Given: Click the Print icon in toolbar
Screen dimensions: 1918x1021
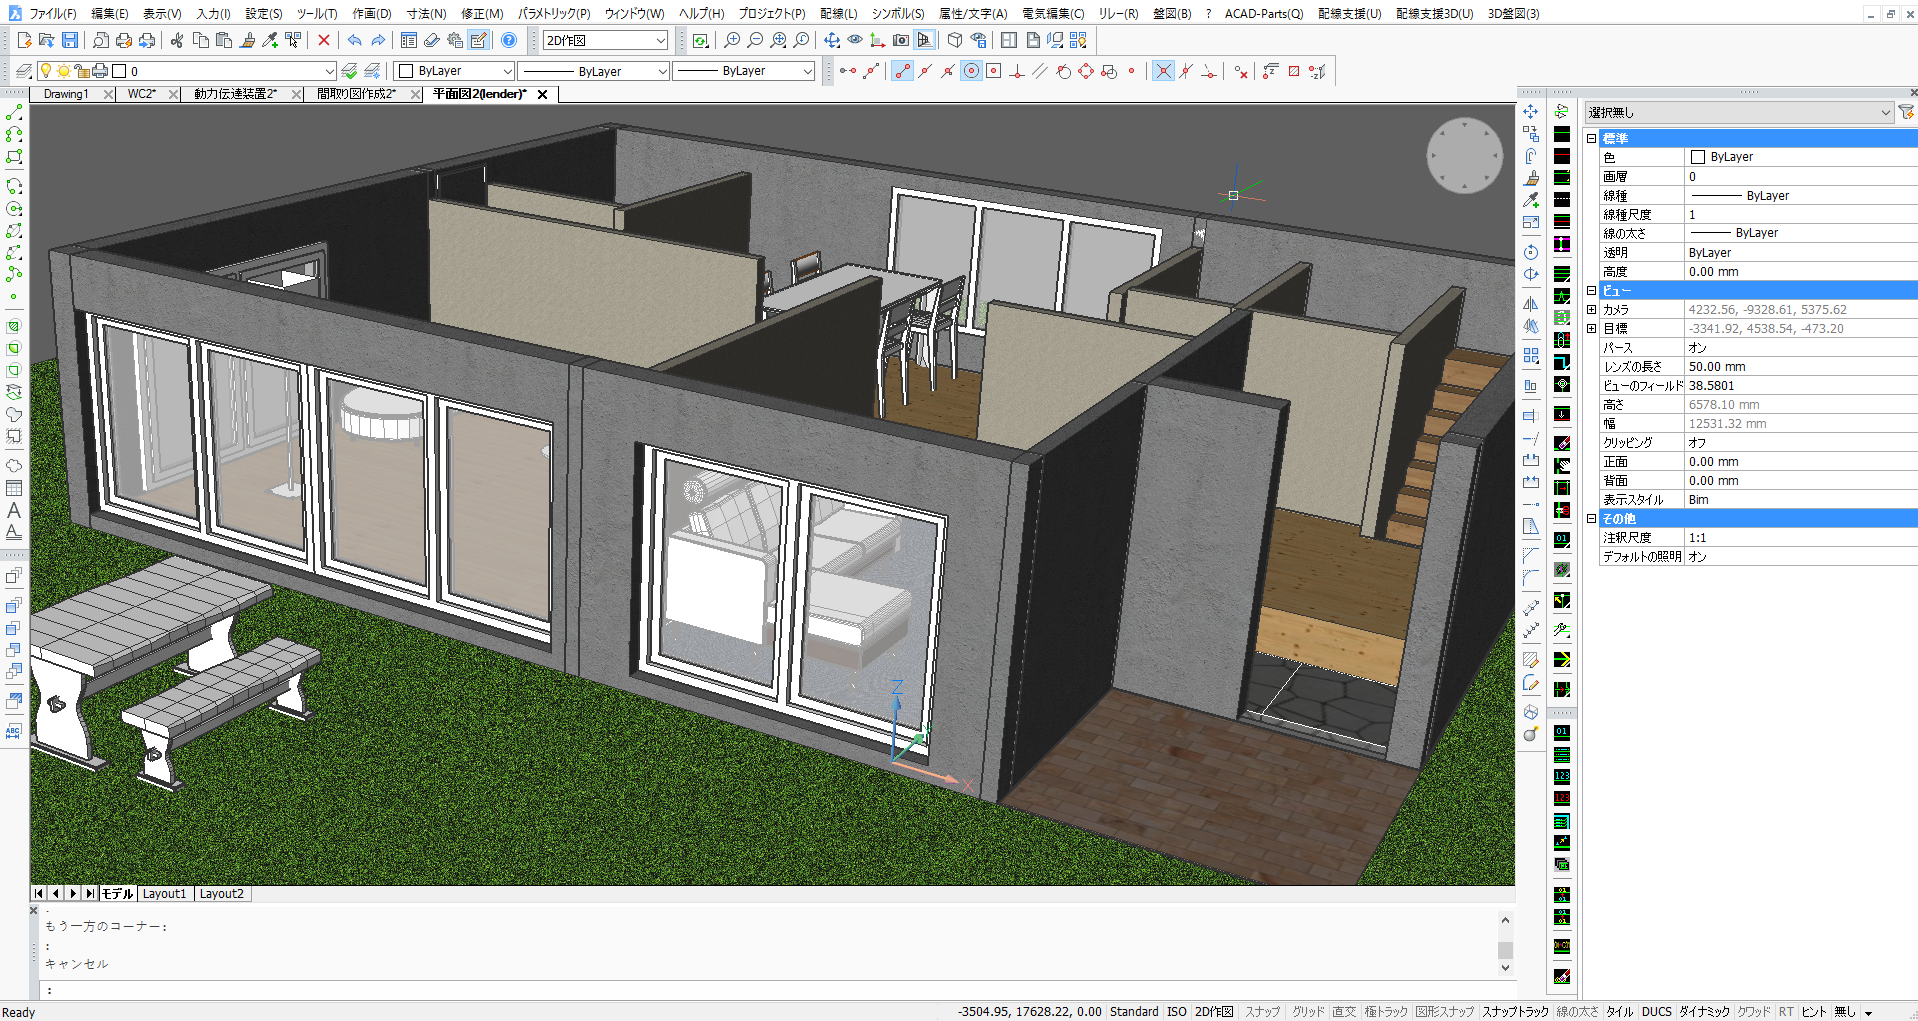Looking at the screenshot, I should coord(124,40).
